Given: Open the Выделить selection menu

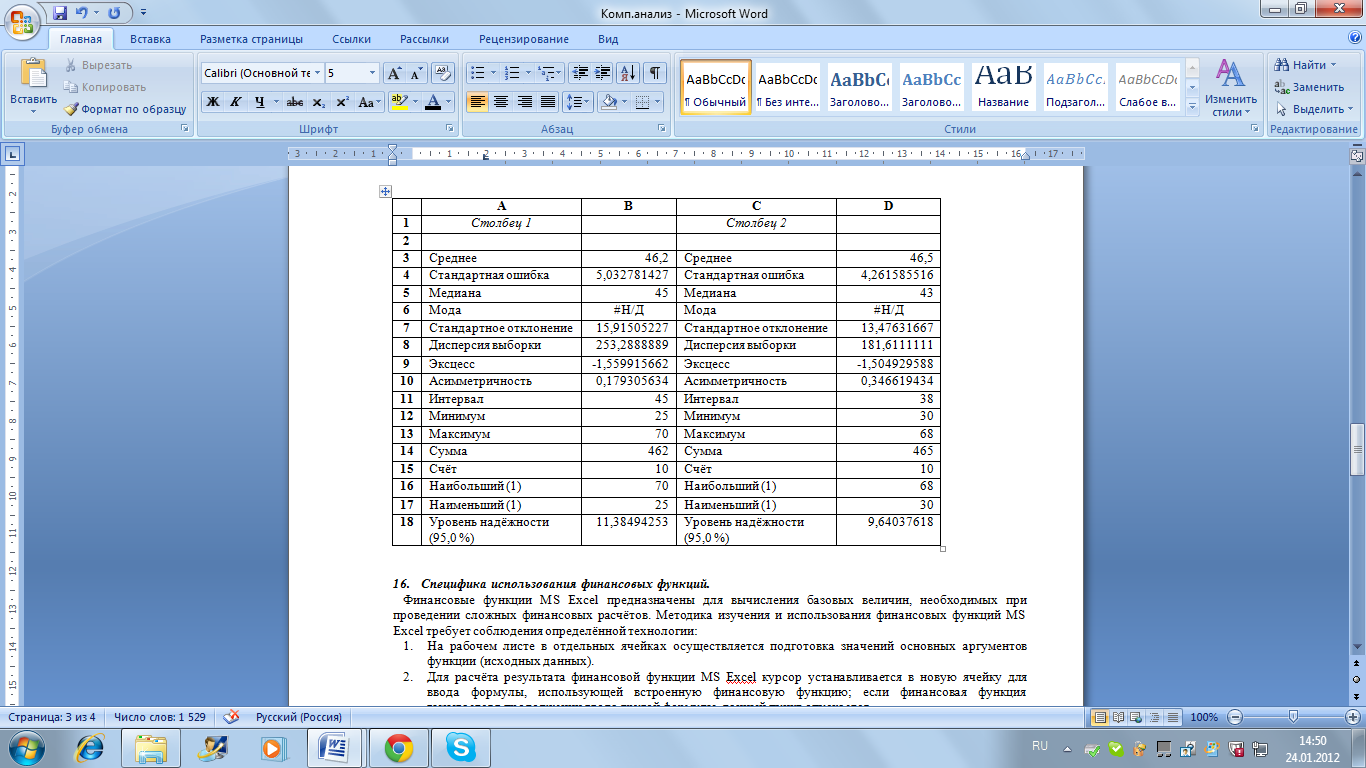Looking at the screenshot, I should click(1312, 109).
